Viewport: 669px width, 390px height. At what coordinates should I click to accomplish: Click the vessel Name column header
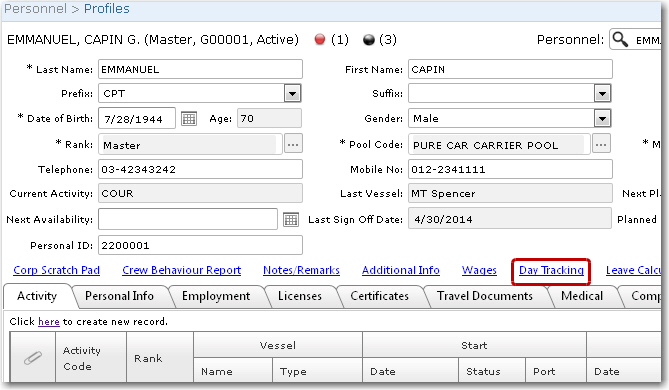click(x=233, y=371)
